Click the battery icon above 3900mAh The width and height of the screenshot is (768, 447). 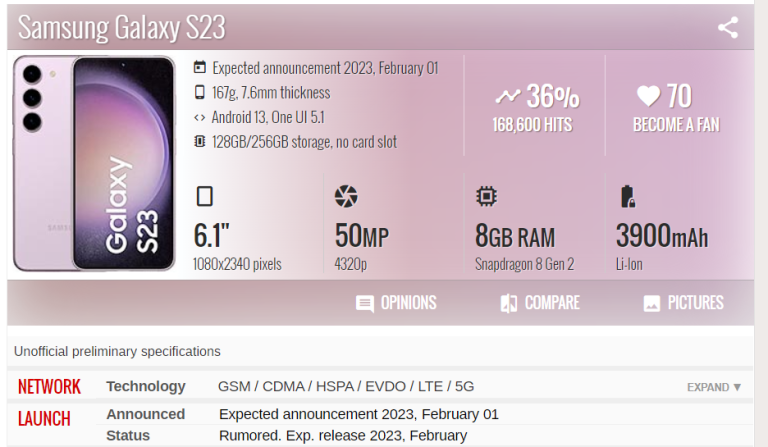[628, 196]
